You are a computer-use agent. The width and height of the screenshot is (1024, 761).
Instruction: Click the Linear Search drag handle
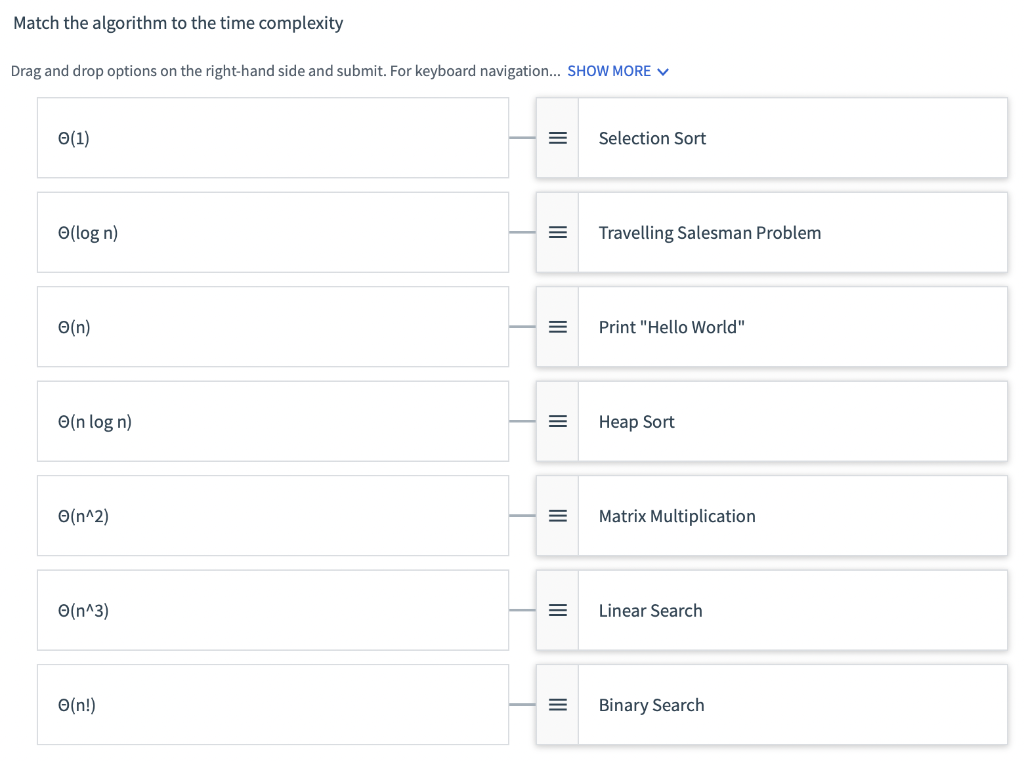pyautogui.click(x=557, y=610)
